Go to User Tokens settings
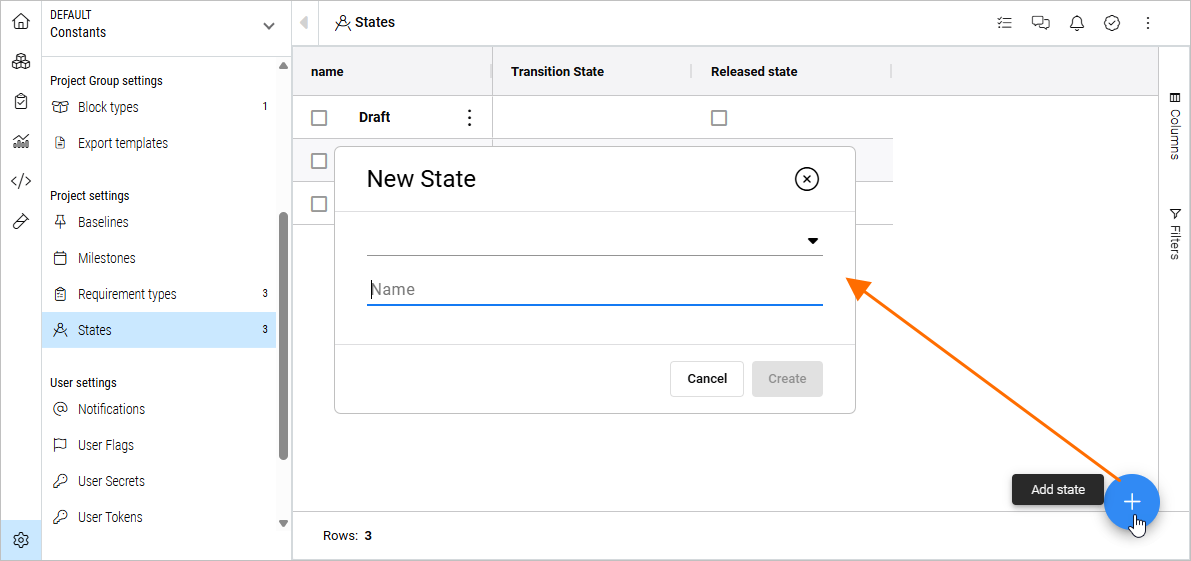The height and width of the screenshot is (561, 1191). click(x=110, y=517)
